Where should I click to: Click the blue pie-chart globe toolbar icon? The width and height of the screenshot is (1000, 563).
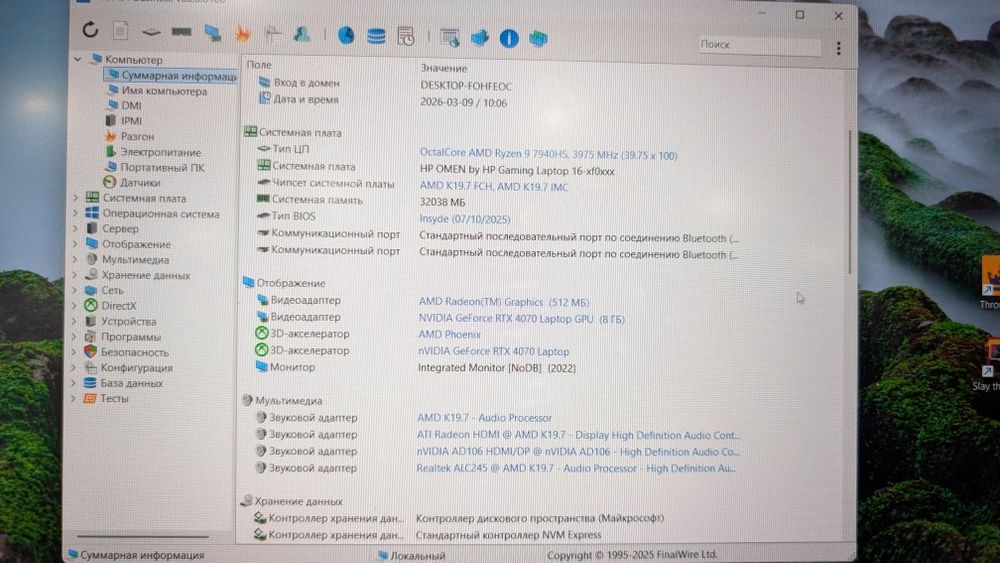click(346, 36)
